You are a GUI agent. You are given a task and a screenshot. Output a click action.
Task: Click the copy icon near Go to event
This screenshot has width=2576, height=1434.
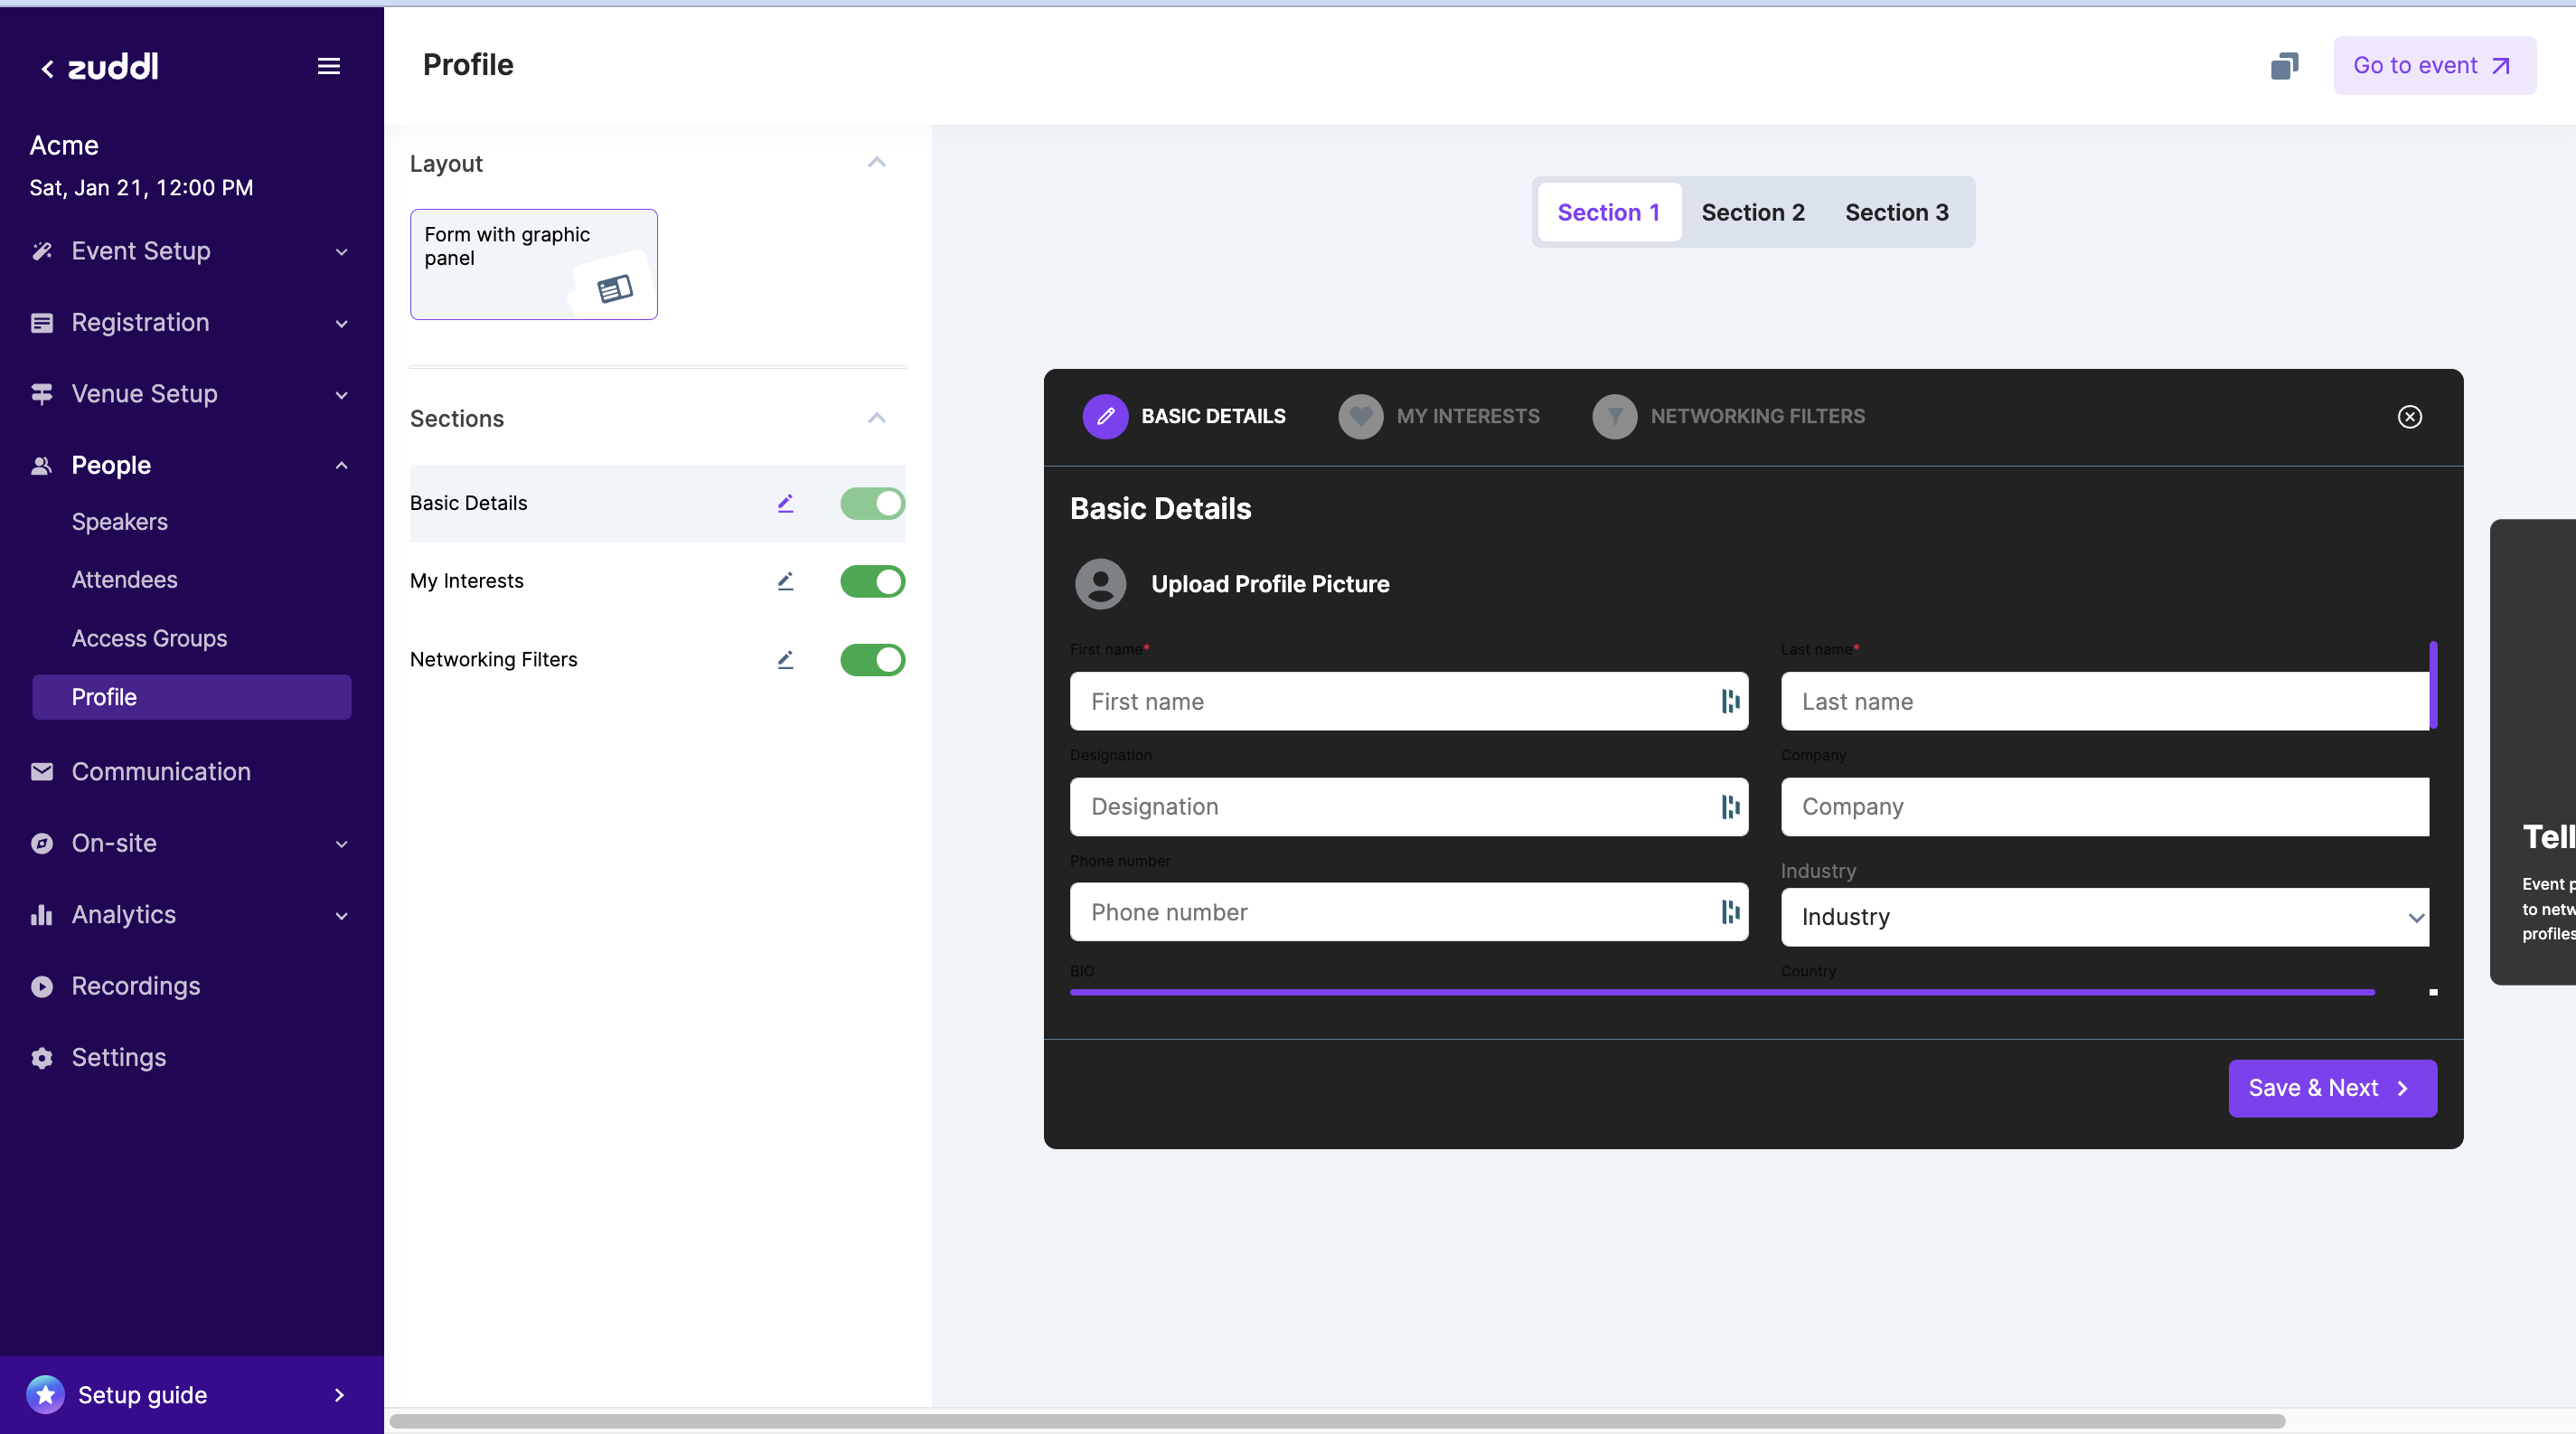2284,66
